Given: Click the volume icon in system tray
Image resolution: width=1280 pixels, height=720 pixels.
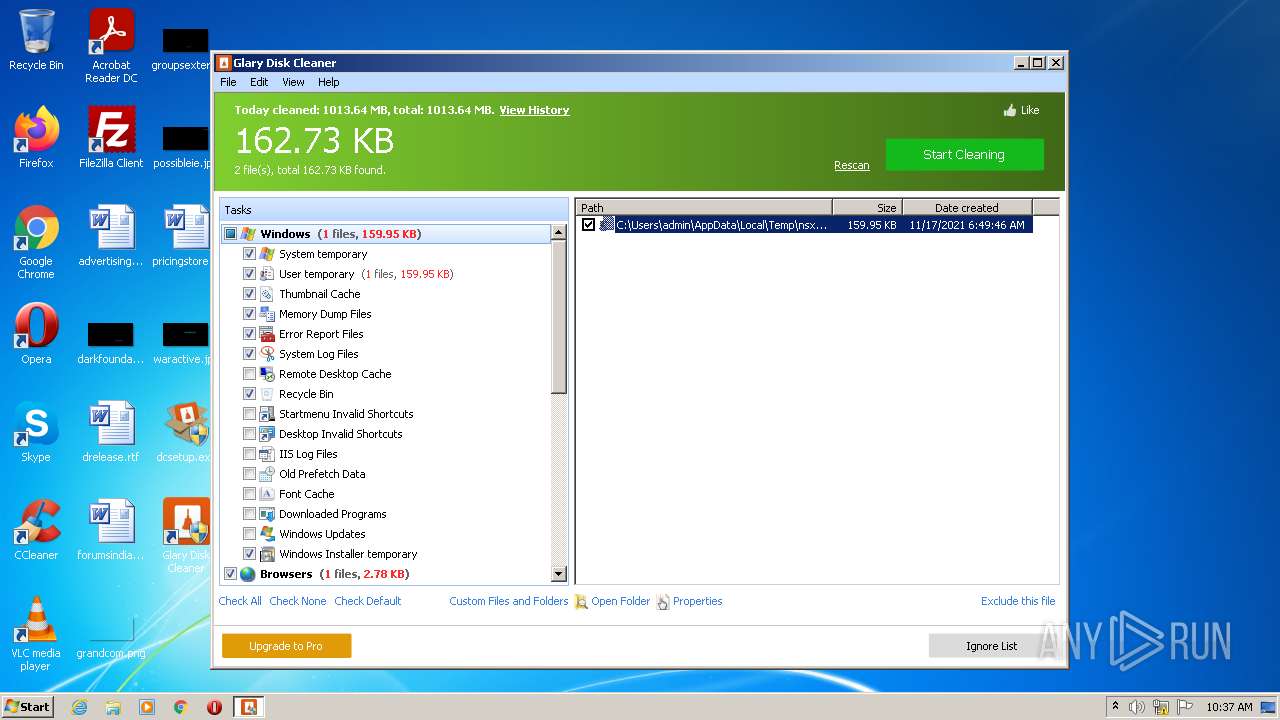Looking at the screenshot, I should [x=1137, y=707].
